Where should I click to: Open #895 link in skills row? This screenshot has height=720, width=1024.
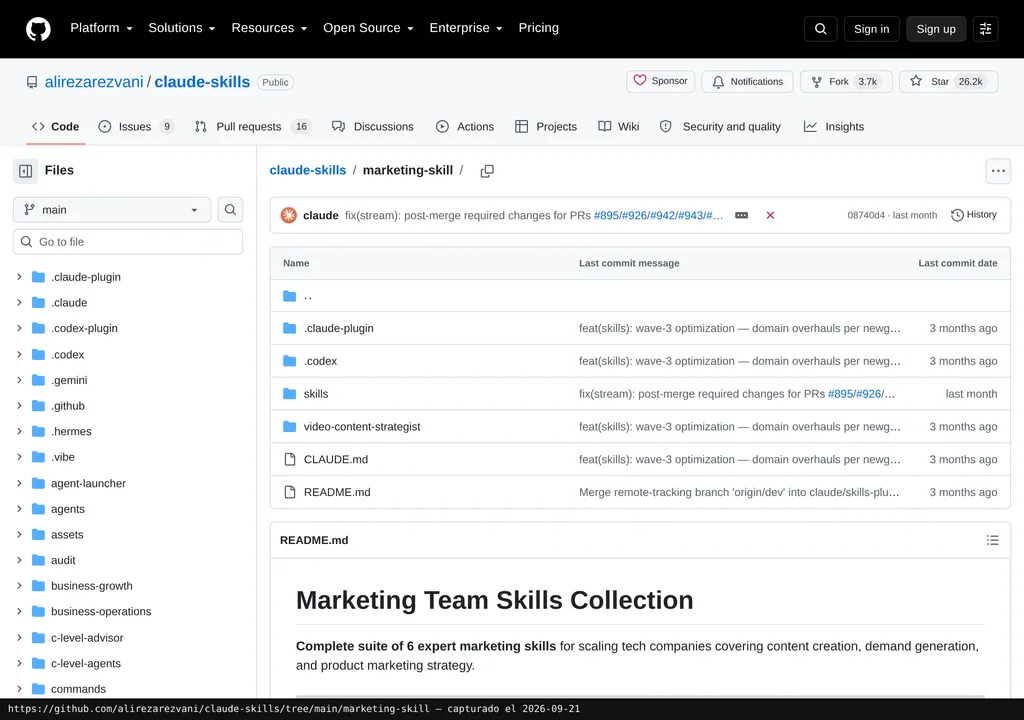click(x=840, y=394)
